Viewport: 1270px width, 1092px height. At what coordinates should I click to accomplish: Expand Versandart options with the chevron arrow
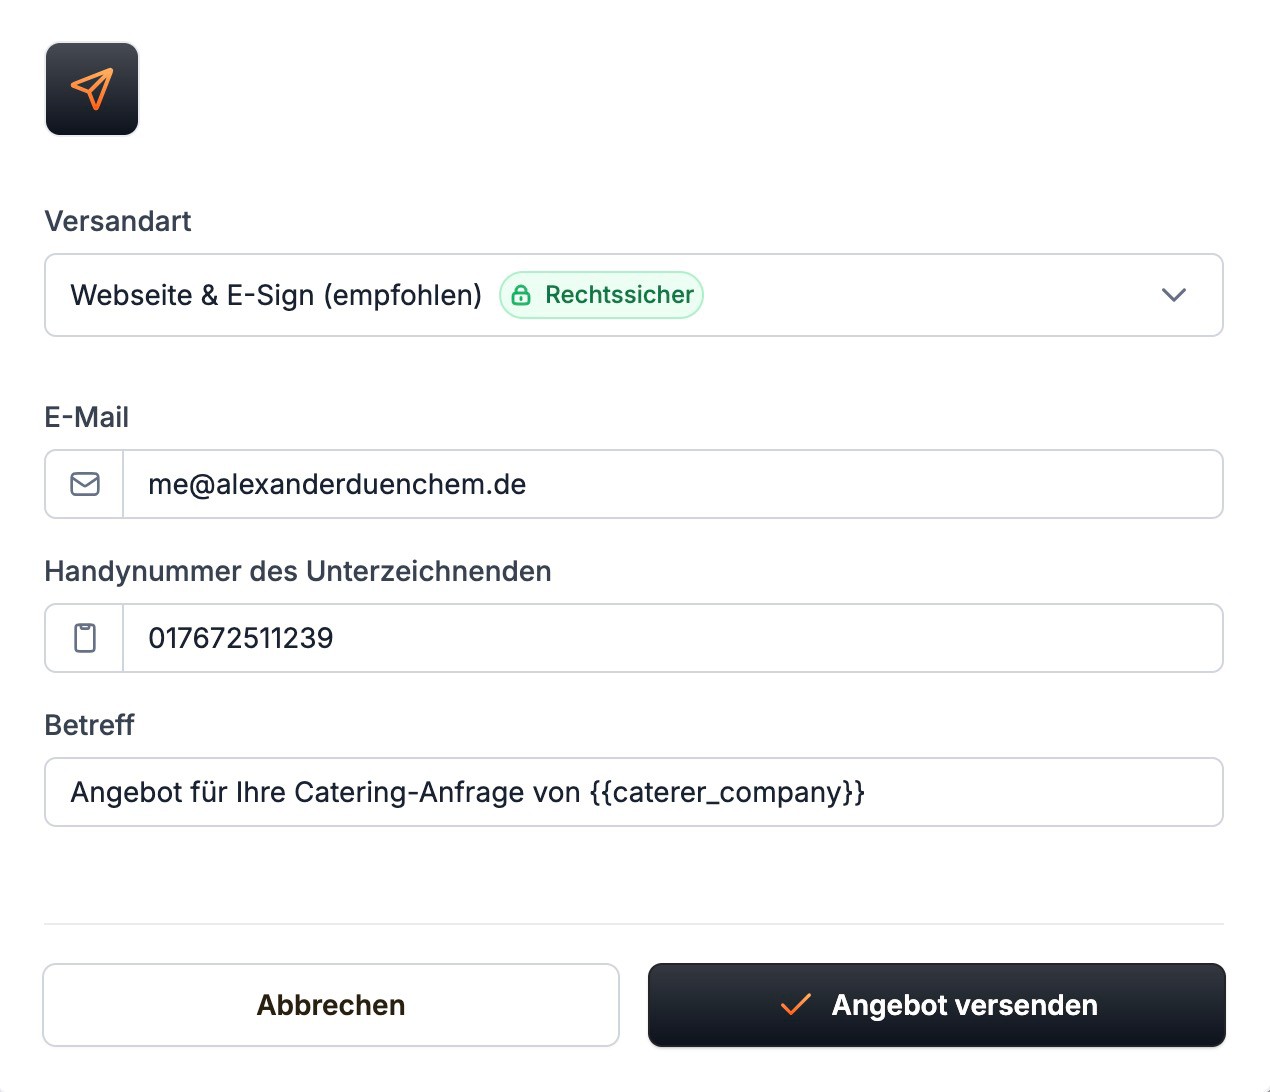pos(1174,295)
